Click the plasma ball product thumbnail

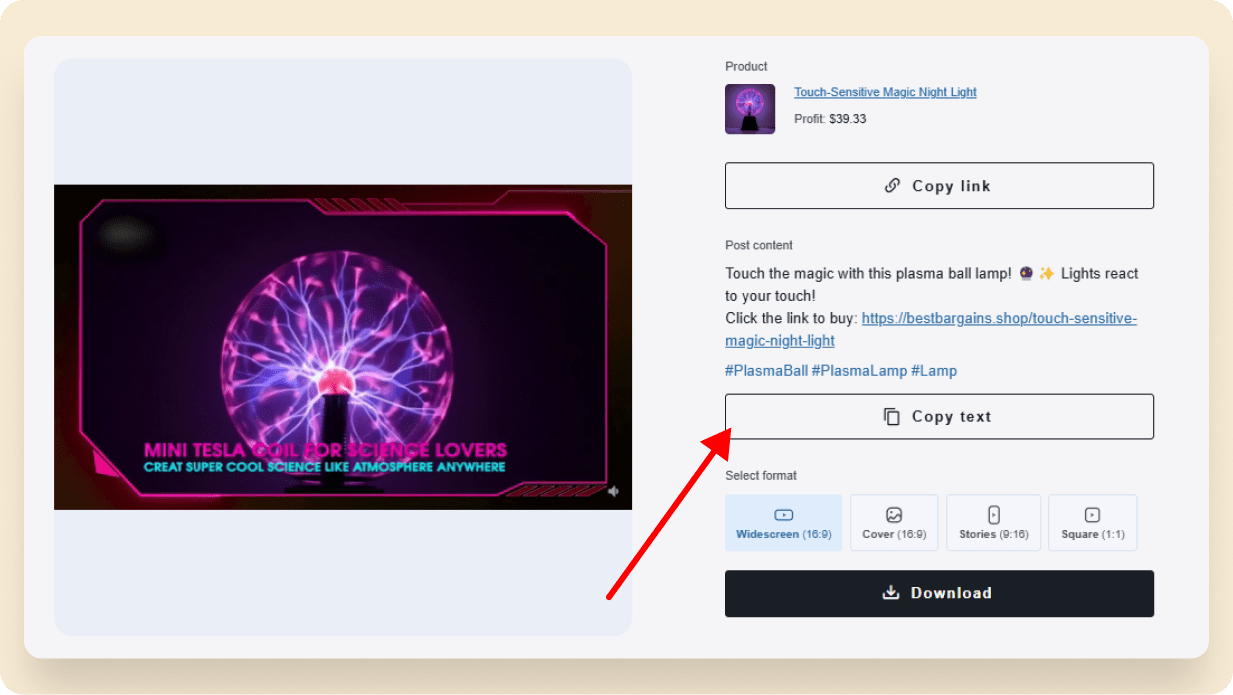point(750,108)
